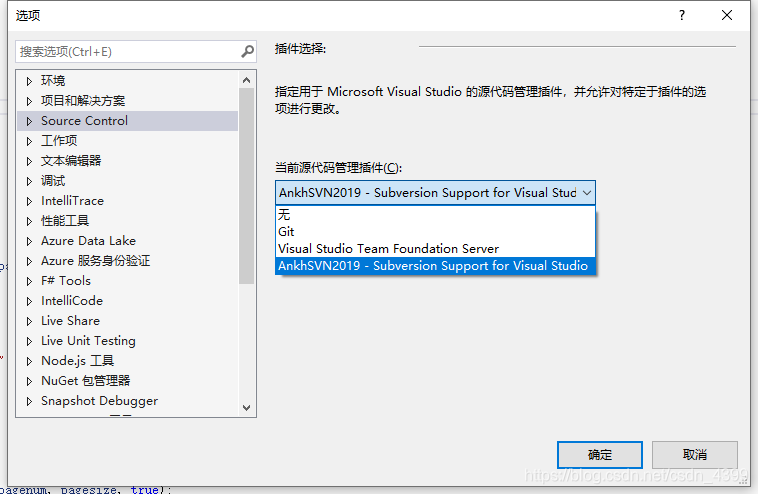
Task: Expand the 工作项 node arrow
Action: click(x=29, y=141)
